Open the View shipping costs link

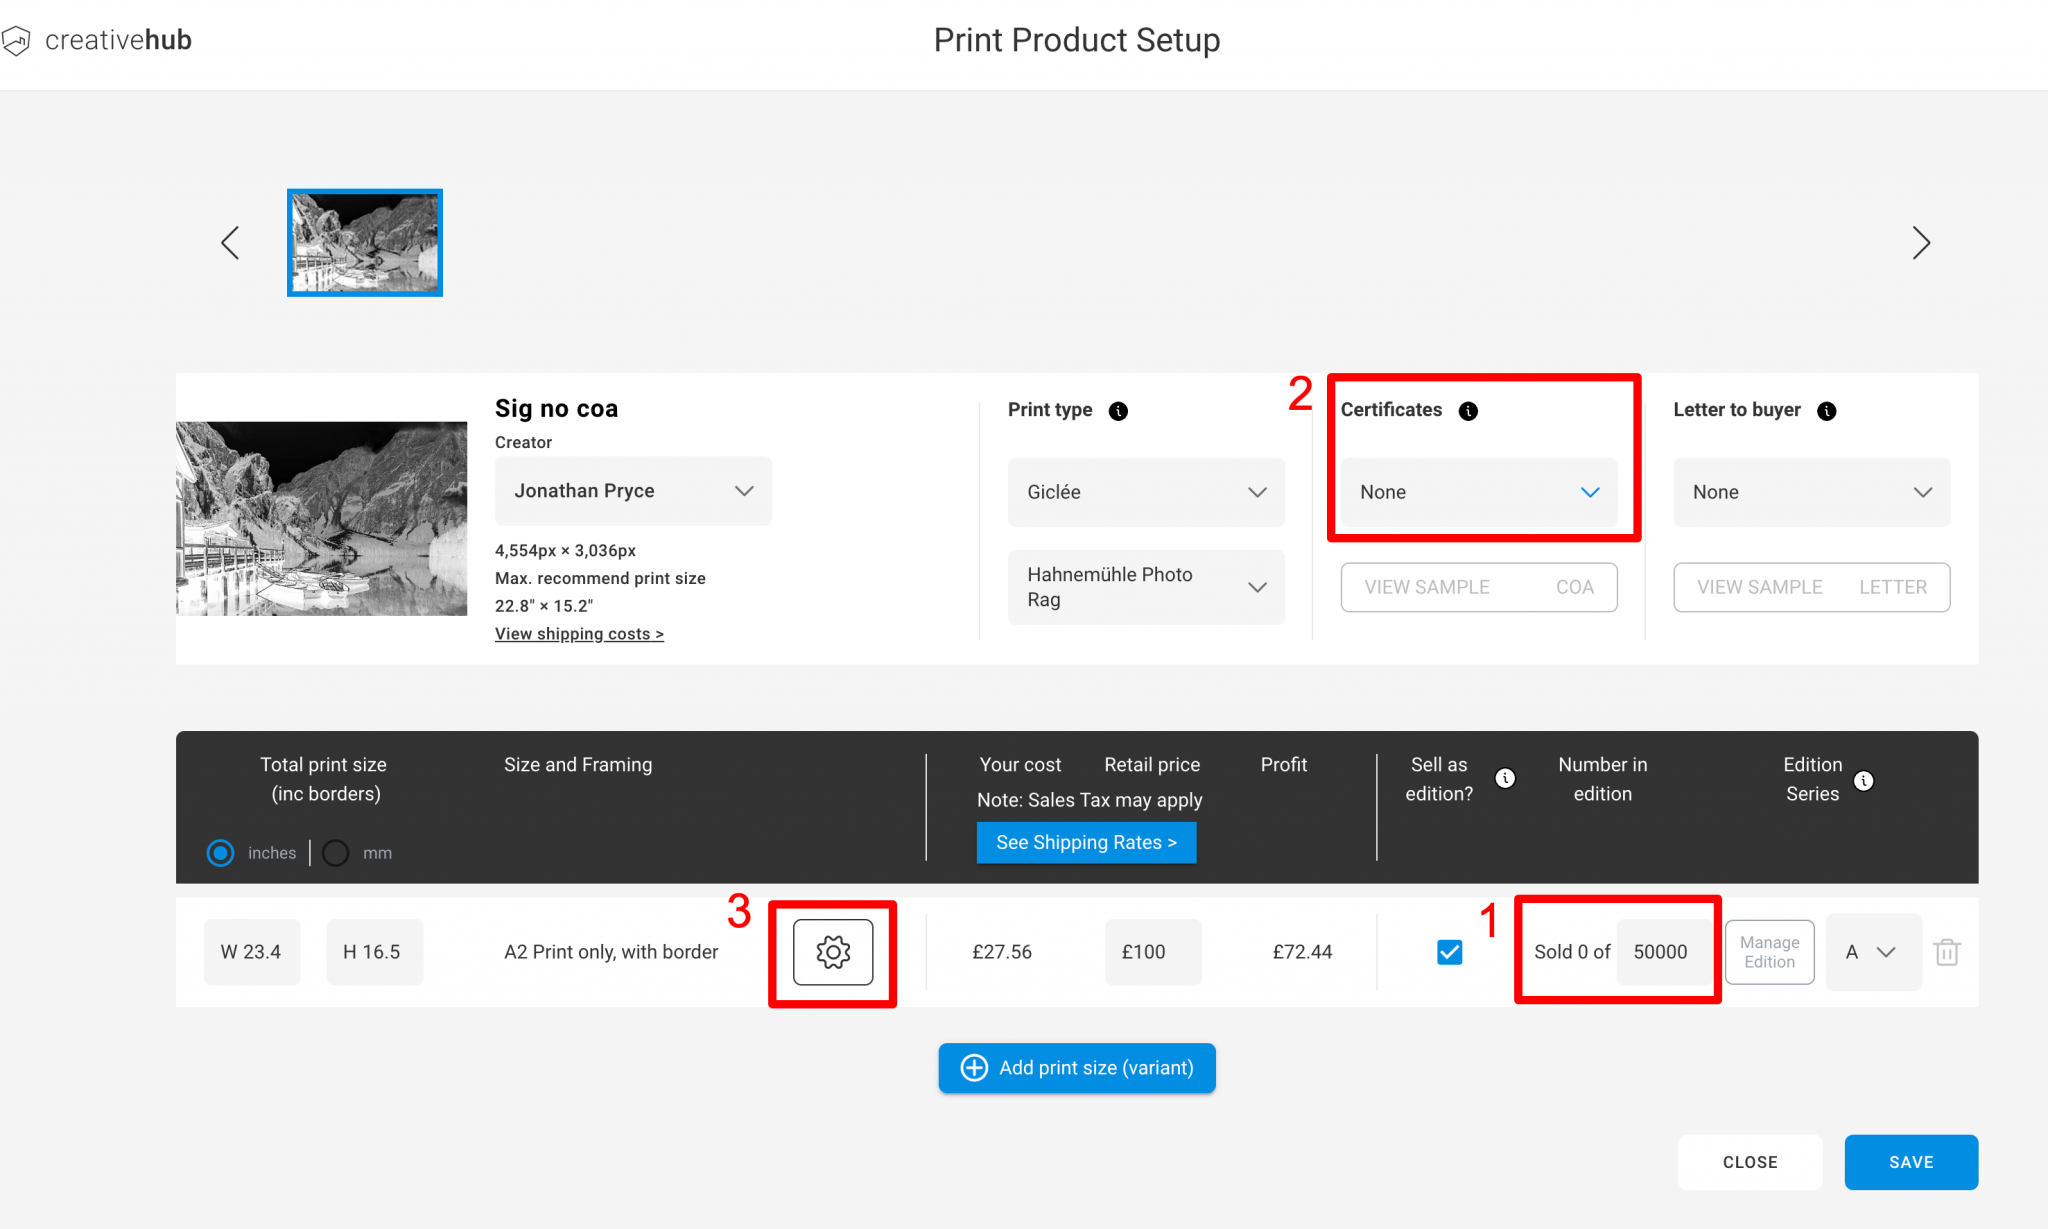(579, 633)
